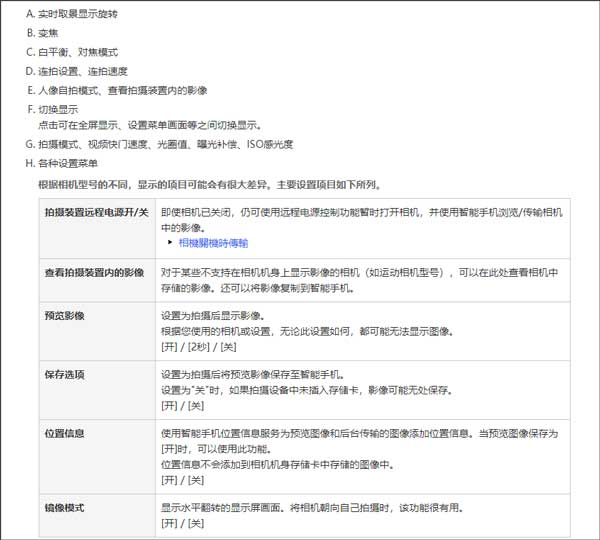Image resolution: width=600 pixels, height=540 pixels.
Task: Click list item F 切换显示
Action: [58, 109]
